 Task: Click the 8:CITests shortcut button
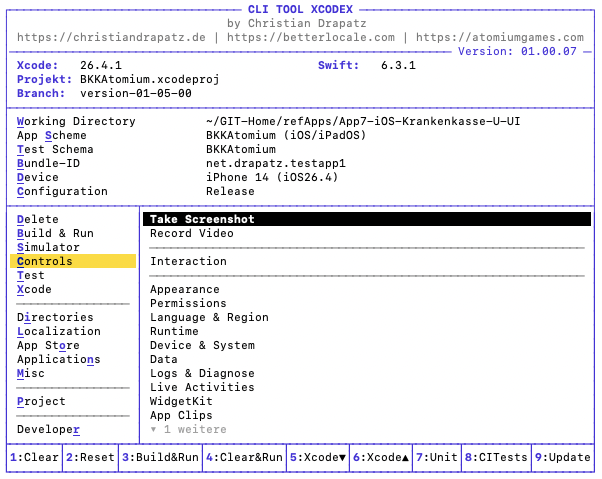click(x=496, y=457)
